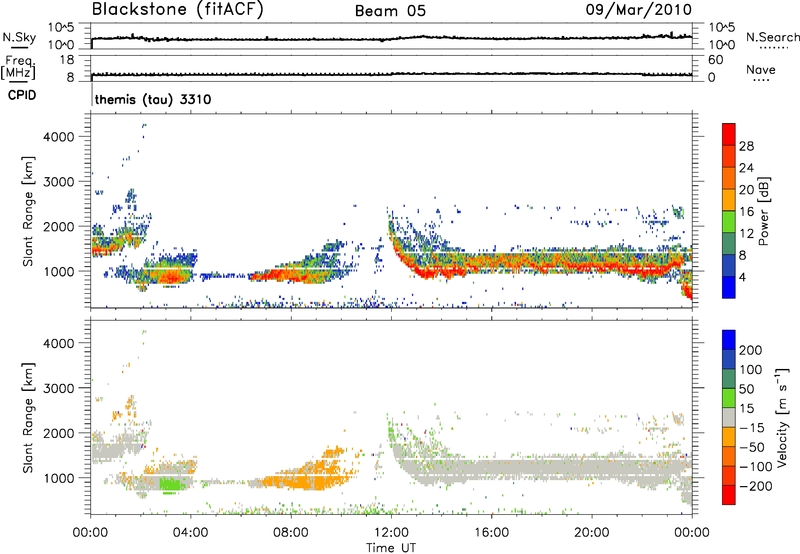Click the -100 label on velocity colorbar
This screenshot has width=800, height=554.
pos(756,467)
